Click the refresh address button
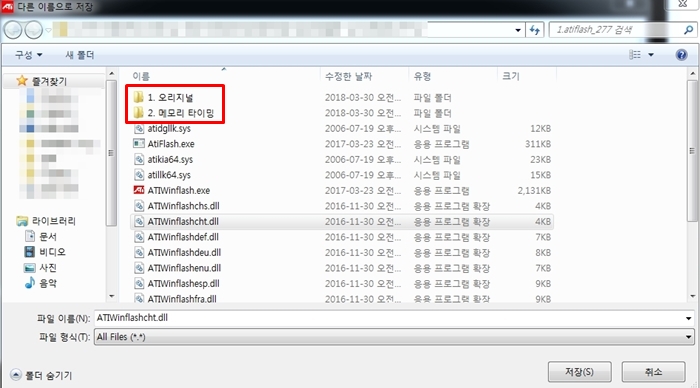 pos(534,30)
